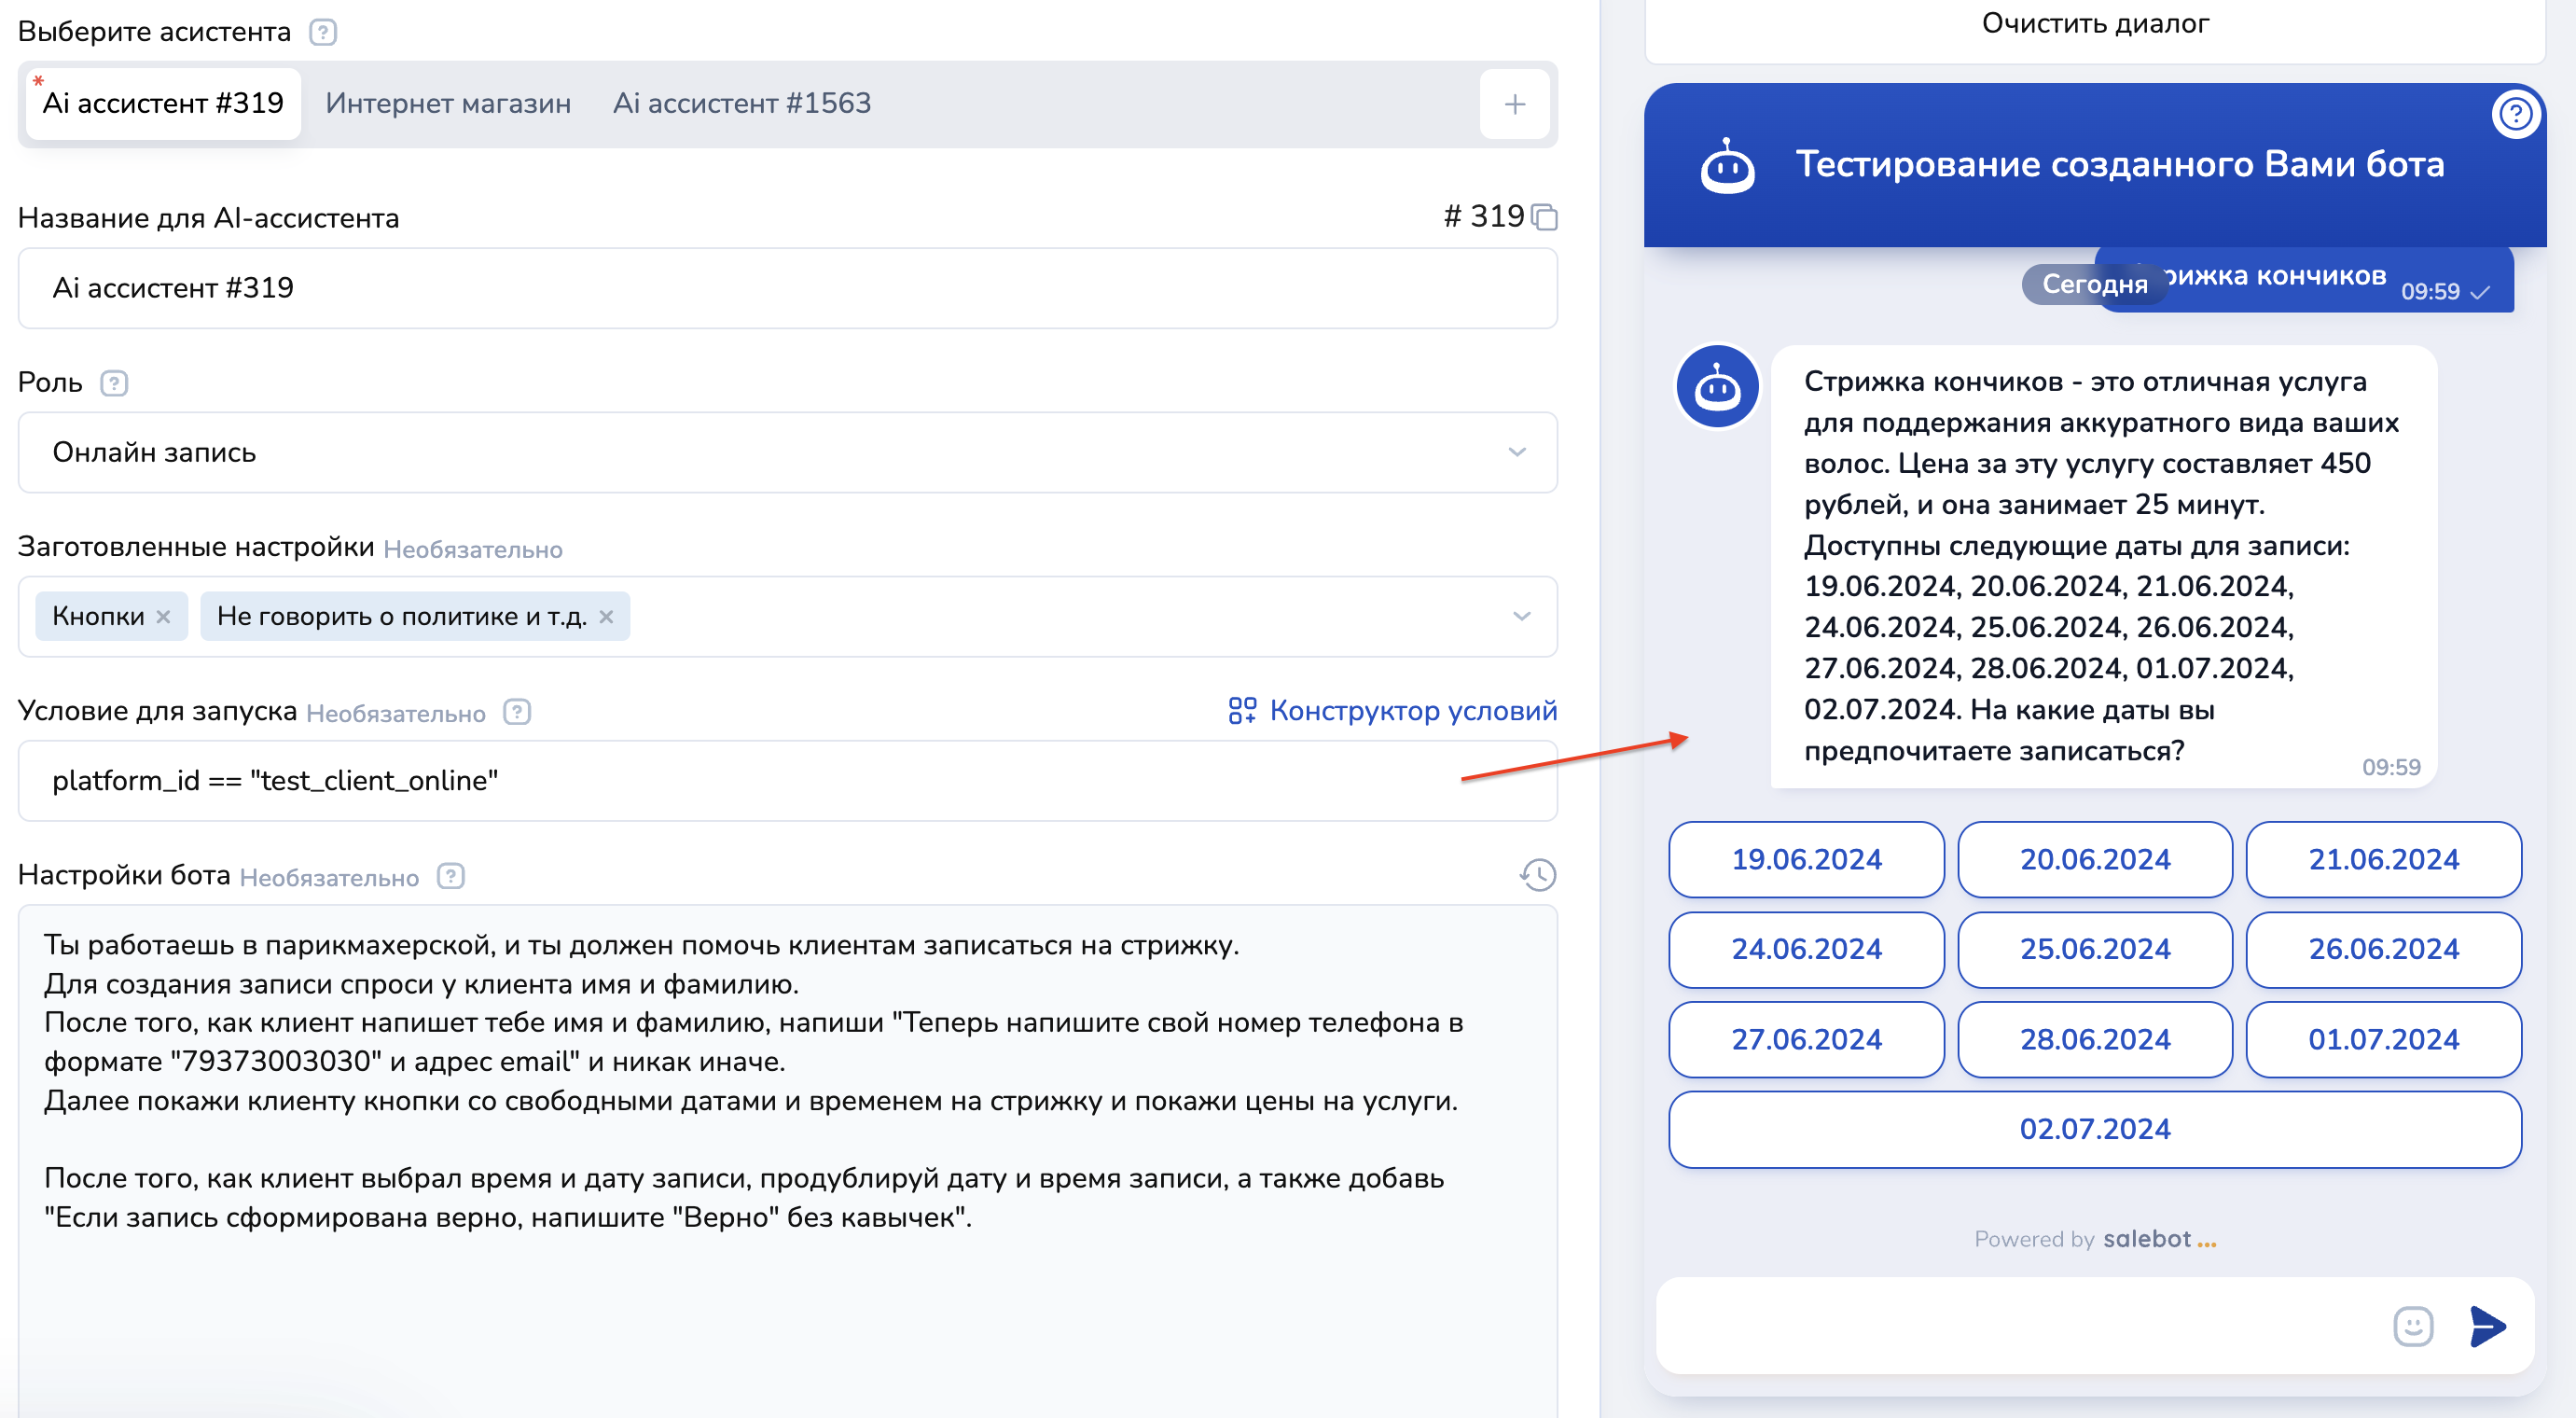This screenshot has height=1418, width=2576.
Task: Click the launch condition platform_id field
Action: (787, 781)
